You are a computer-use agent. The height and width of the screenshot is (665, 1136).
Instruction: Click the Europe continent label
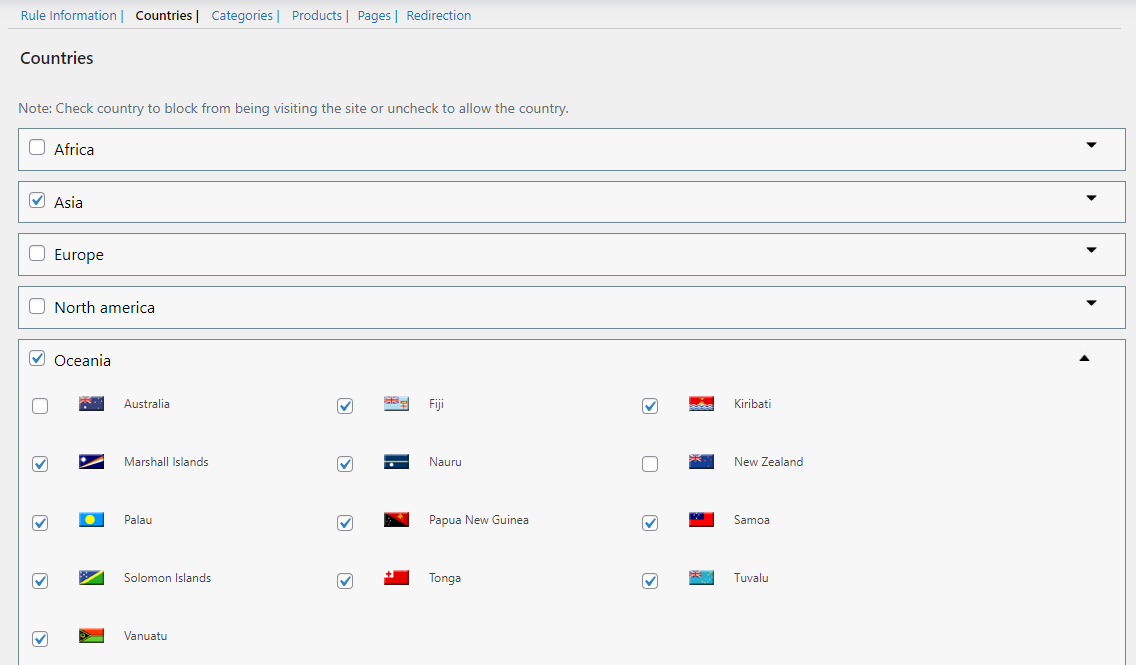[78, 255]
